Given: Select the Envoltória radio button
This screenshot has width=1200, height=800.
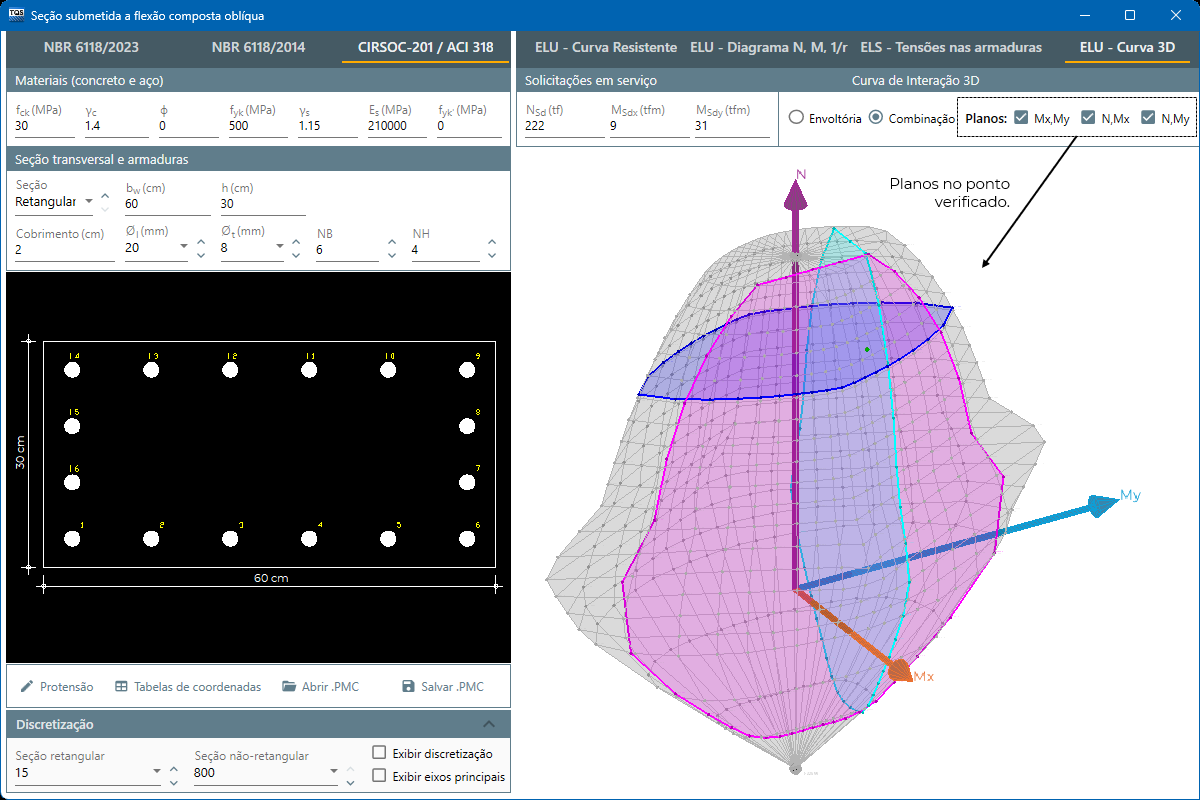Looking at the screenshot, I should [796, 118].
